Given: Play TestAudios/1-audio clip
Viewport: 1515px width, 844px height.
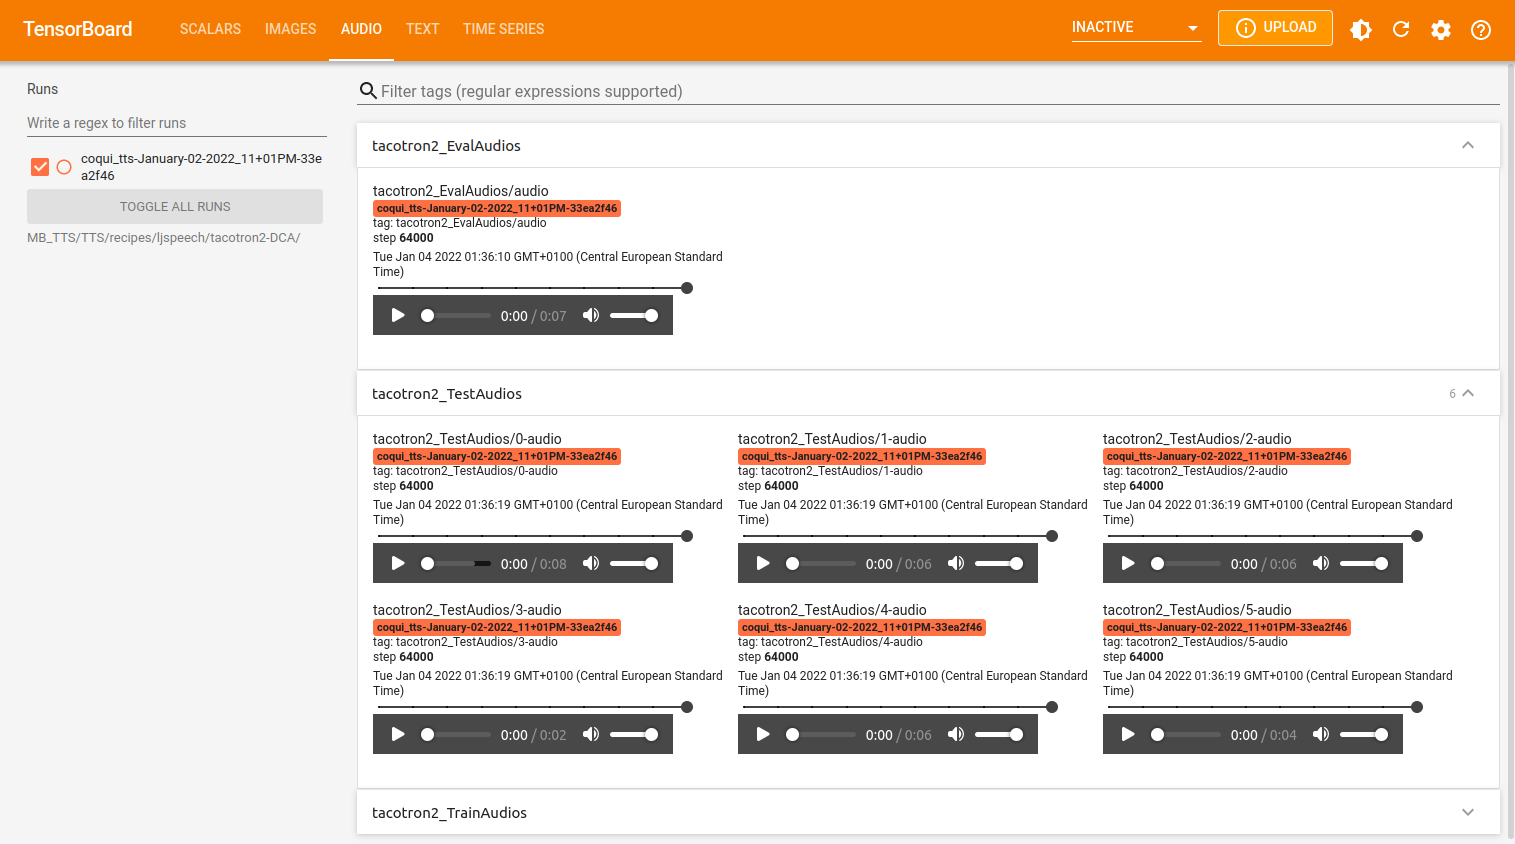Looking at the screenshot, I should click(x=763, y=563).
